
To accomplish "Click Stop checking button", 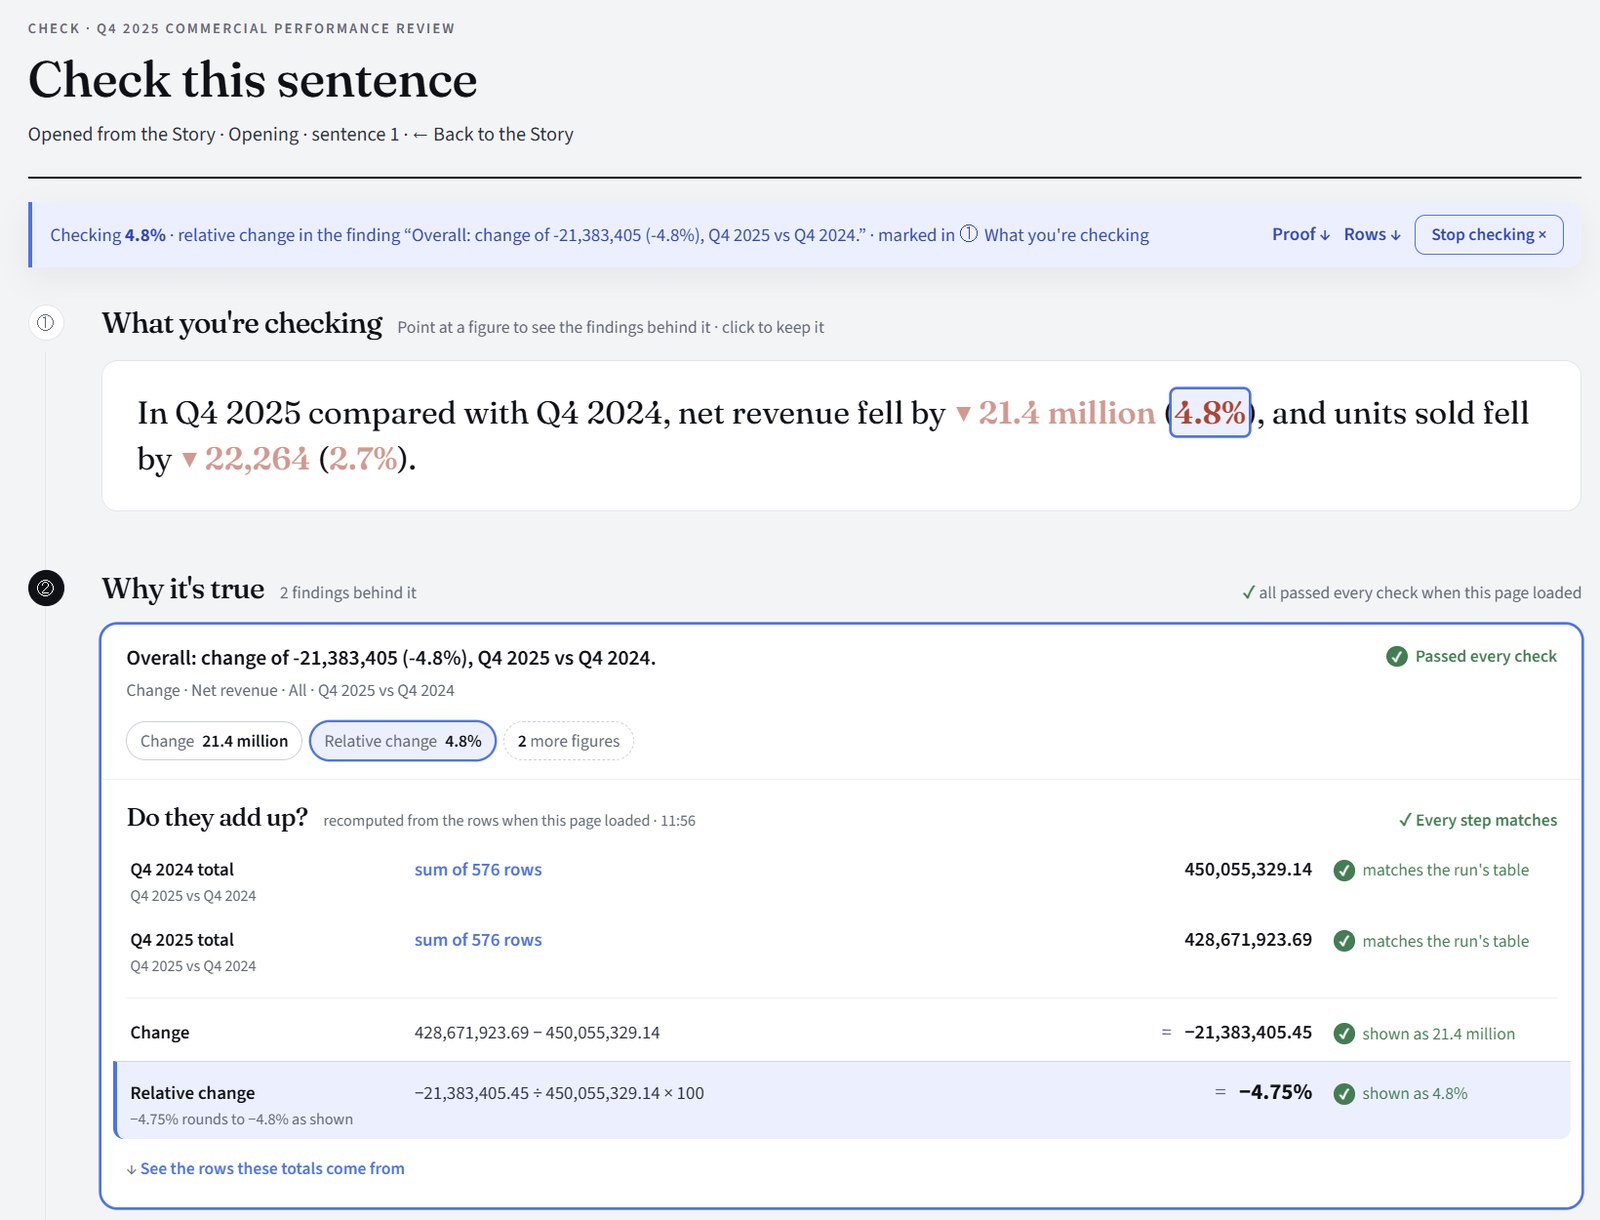I will pyautogui.click(x=1488, y=234).
